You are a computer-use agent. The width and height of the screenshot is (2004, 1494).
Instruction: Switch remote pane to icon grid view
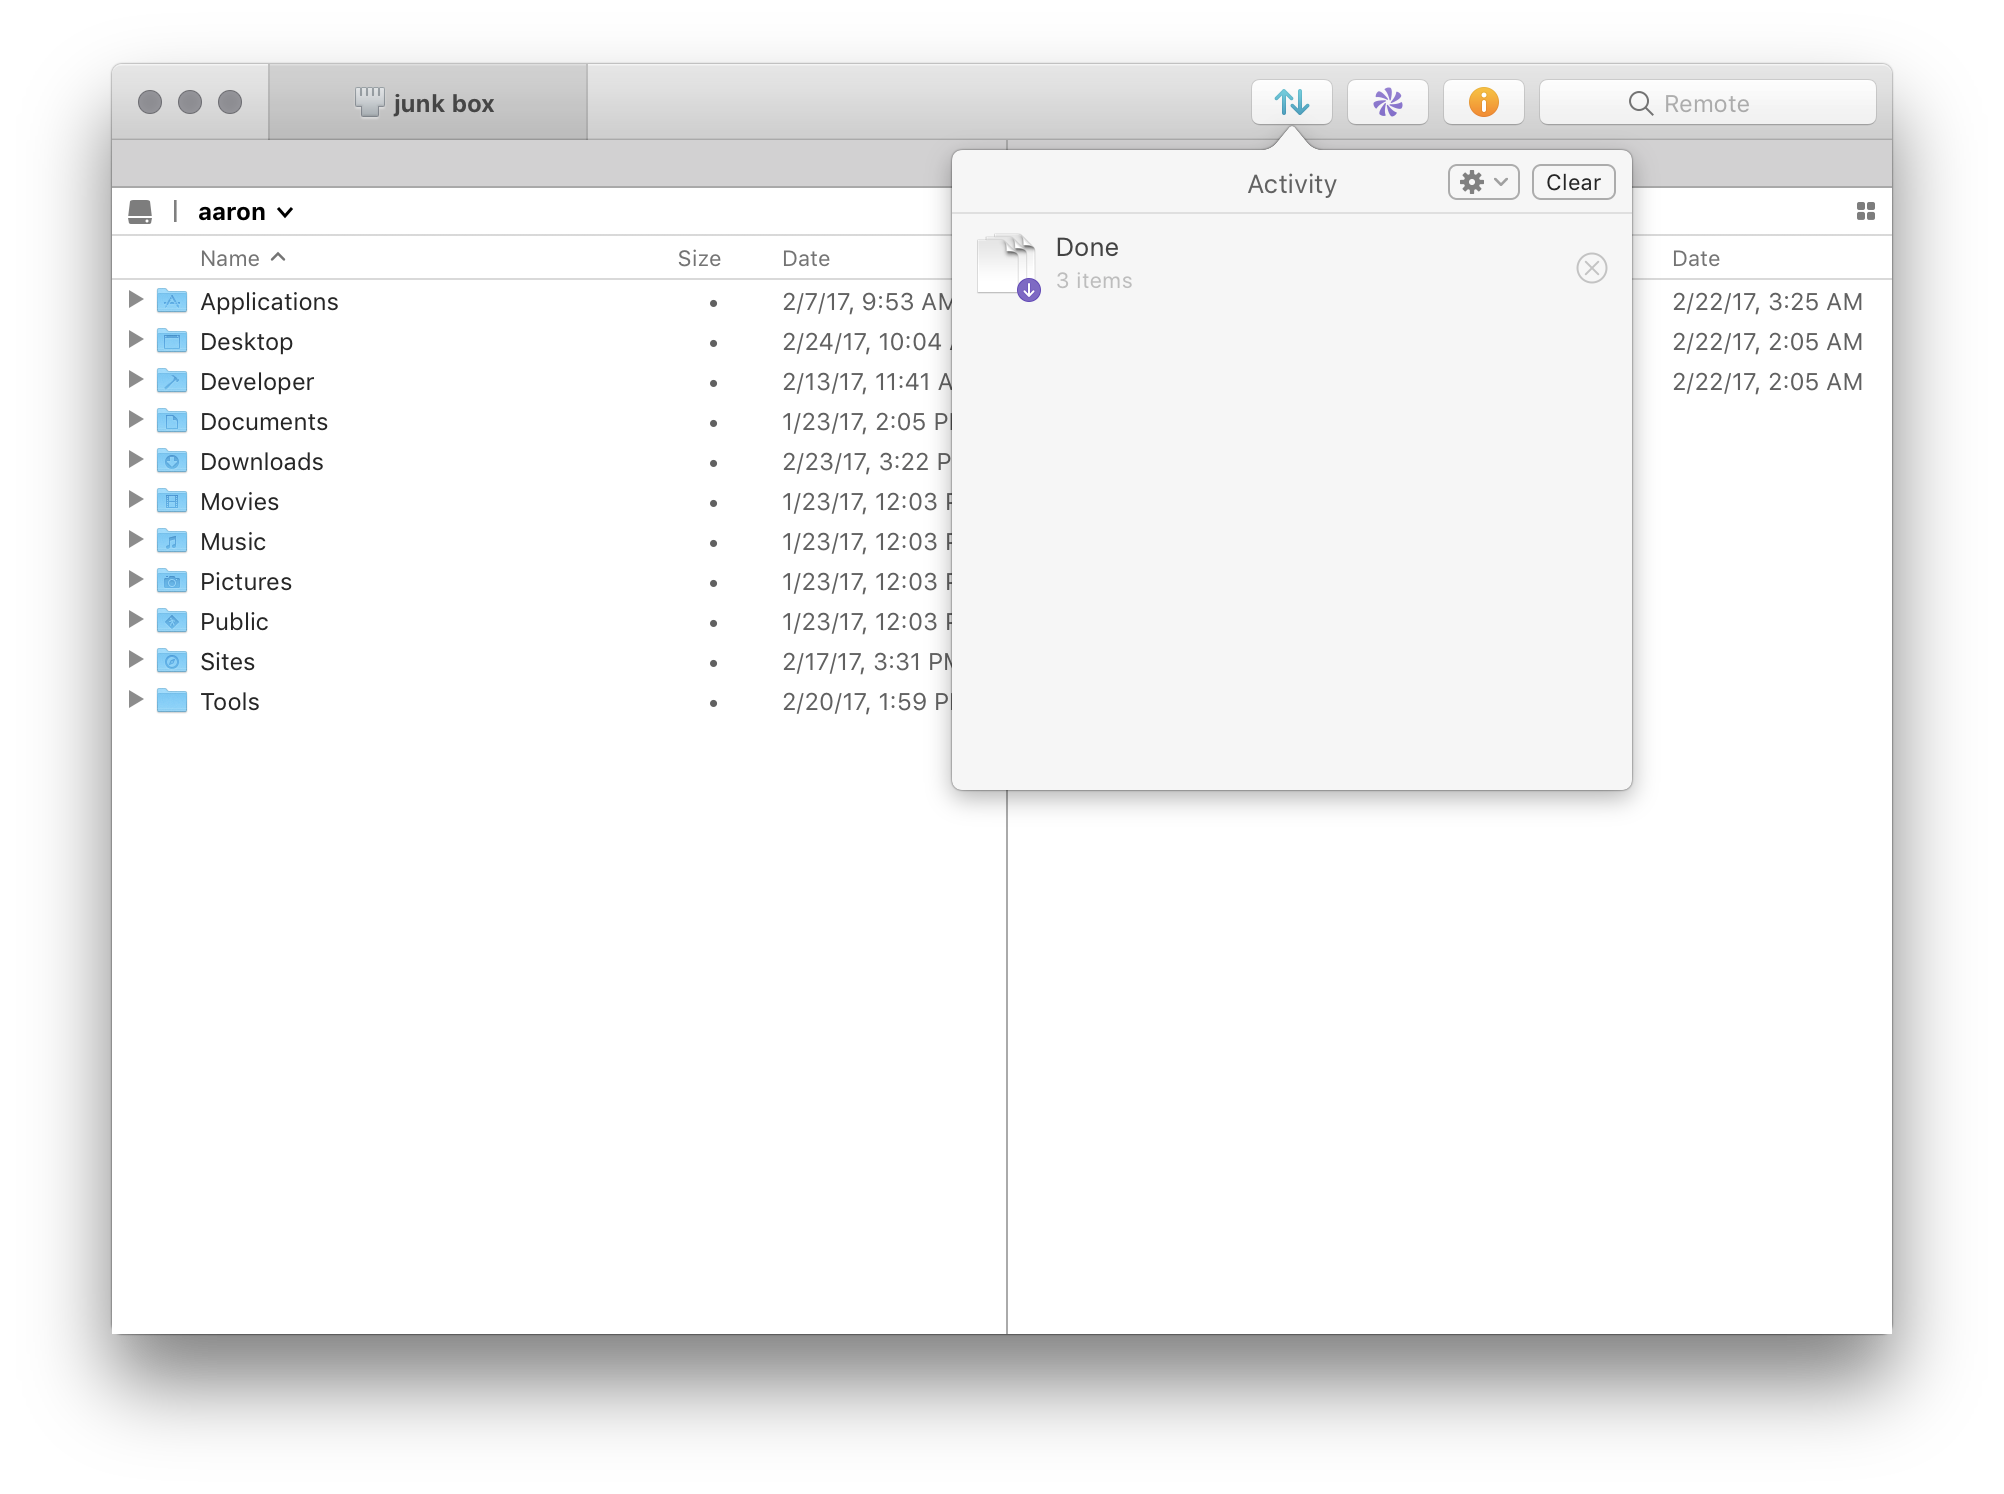1865,211
